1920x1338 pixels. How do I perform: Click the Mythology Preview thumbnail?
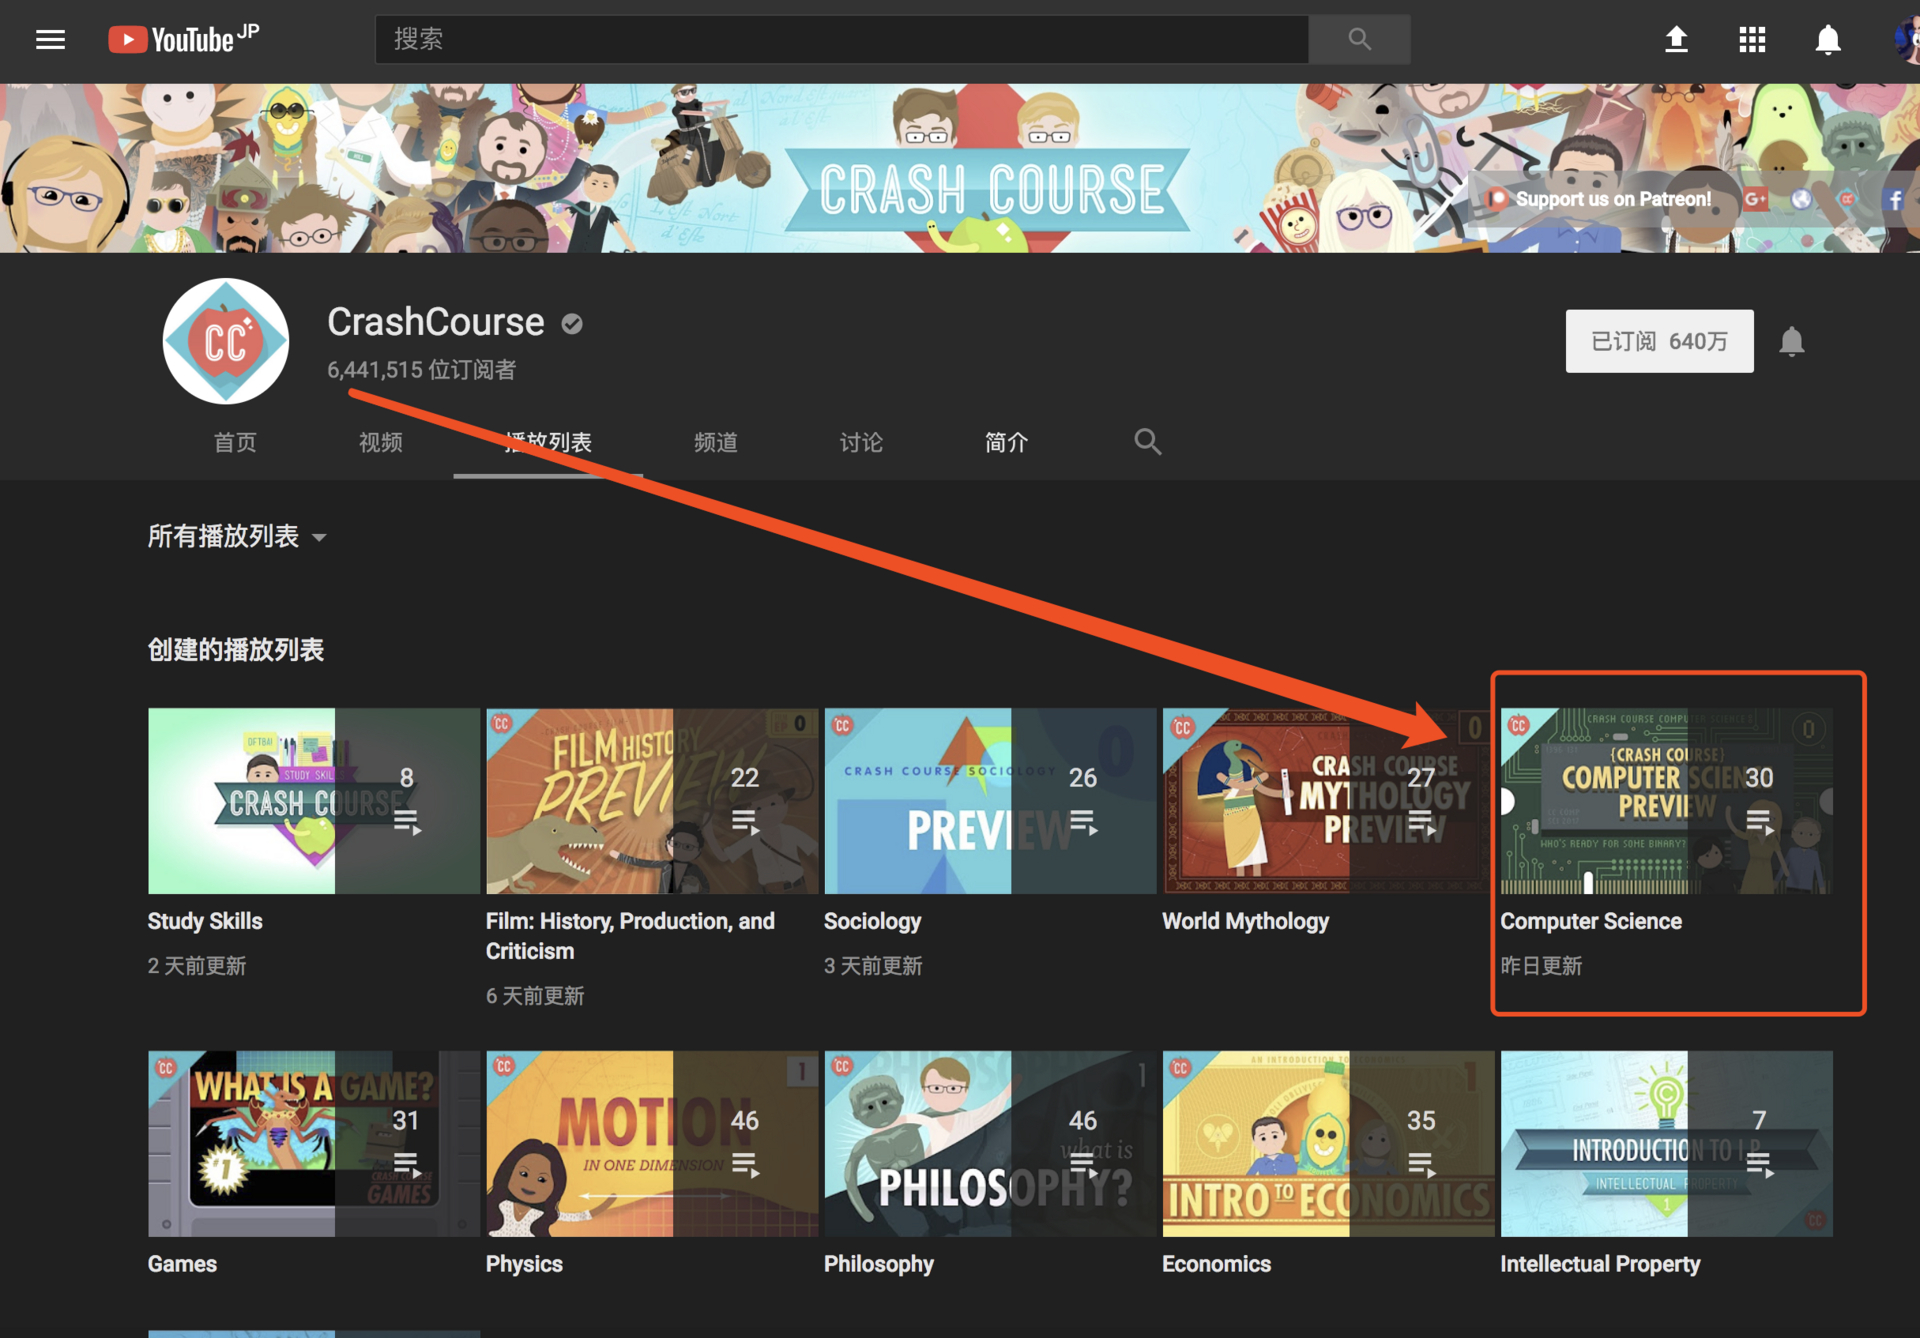[1328, 801]
